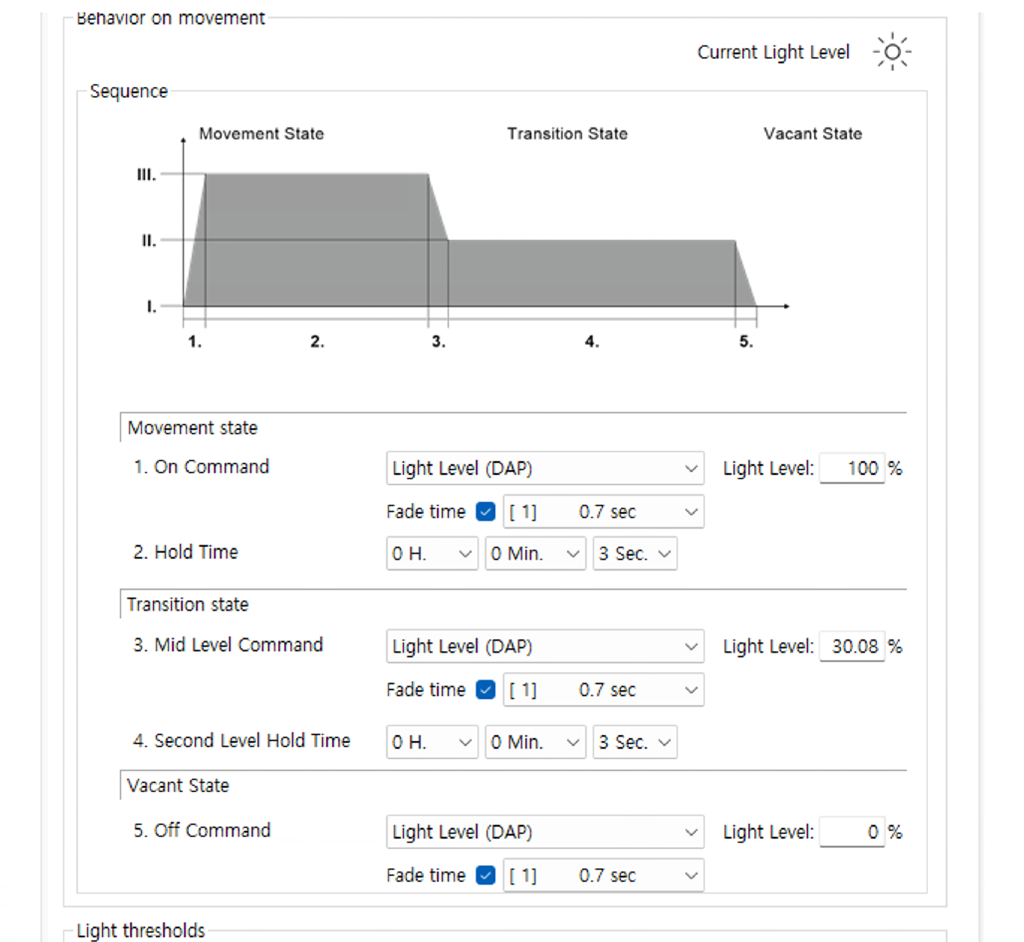Uncheck Fade time checkbox for Off Command

click(486, 876)
